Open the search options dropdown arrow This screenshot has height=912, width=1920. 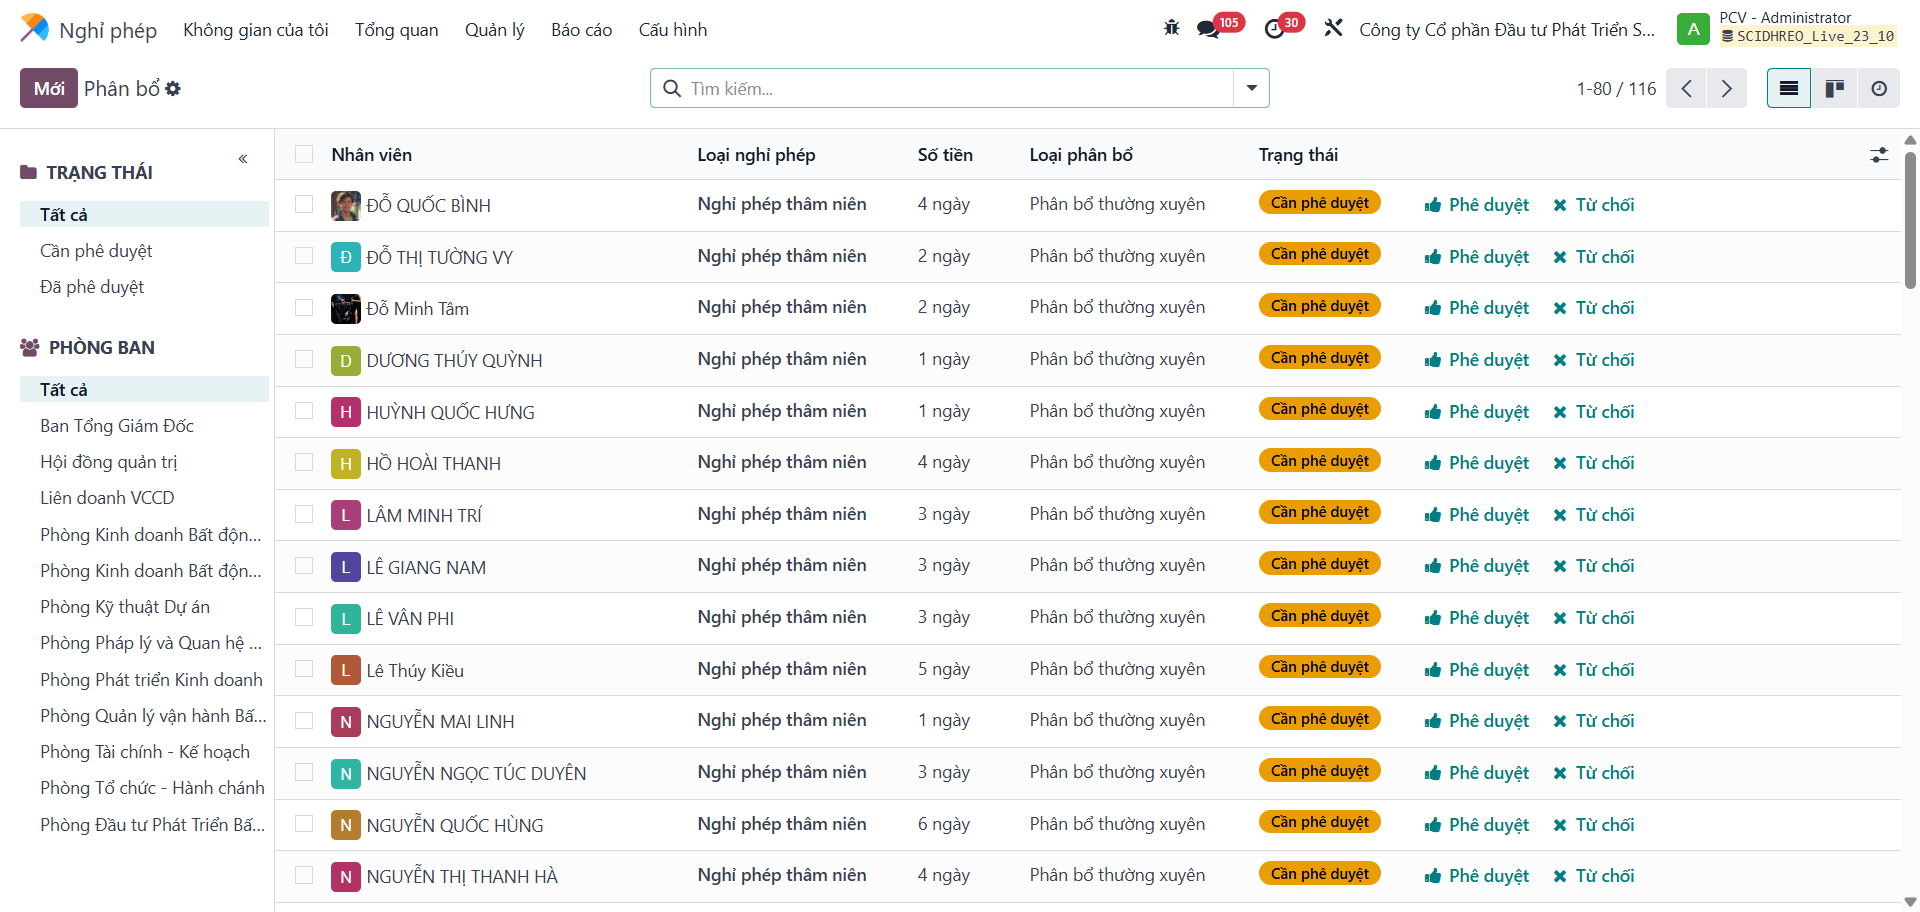(1251, 88)
